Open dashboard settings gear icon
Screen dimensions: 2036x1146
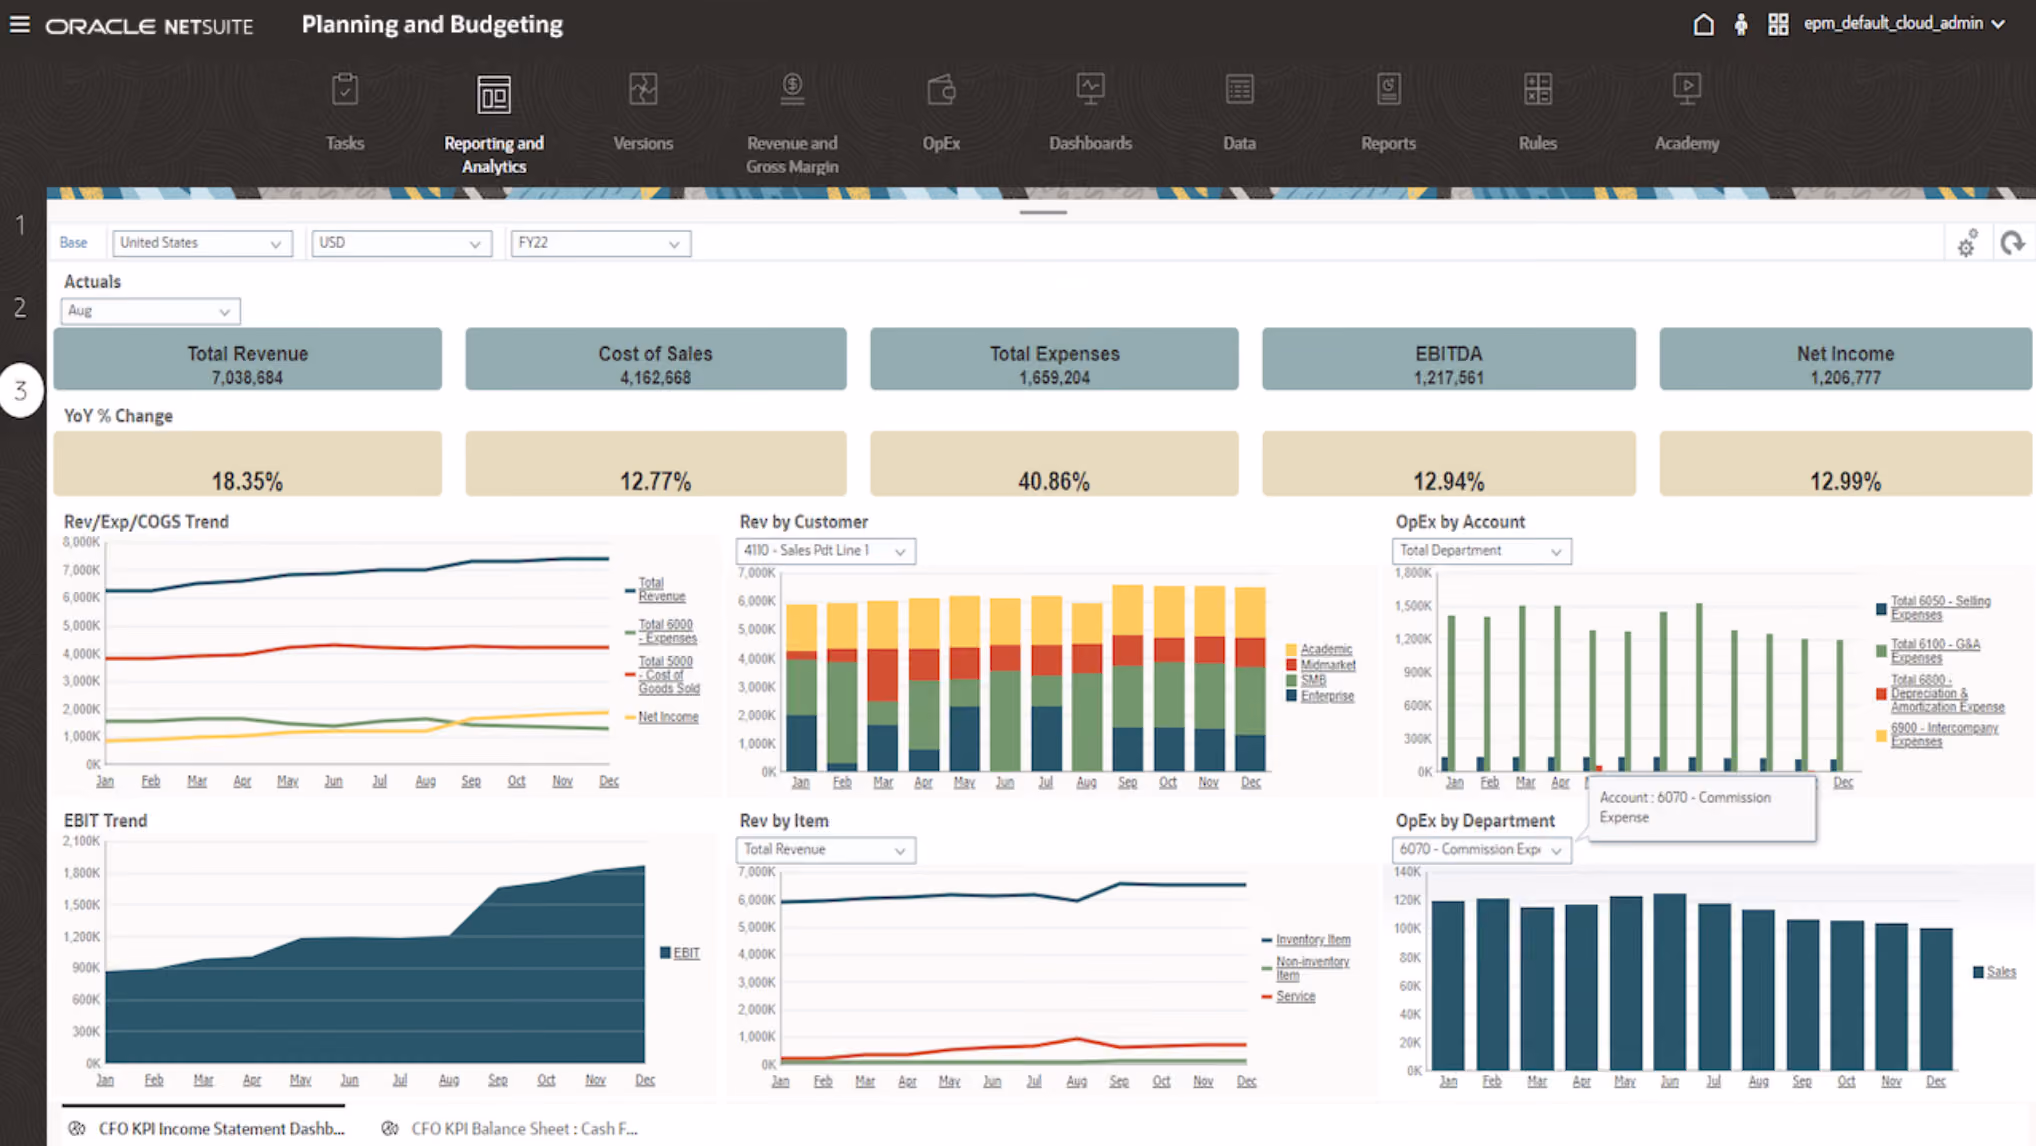(1967, 243)
